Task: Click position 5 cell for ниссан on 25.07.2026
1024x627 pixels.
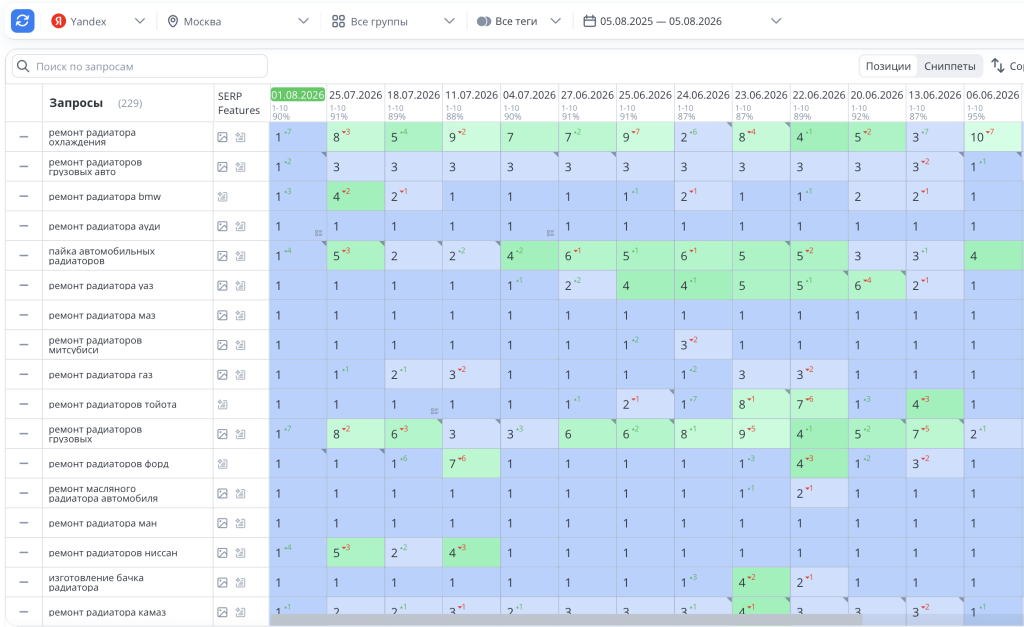Action: [x=356, y=553]
